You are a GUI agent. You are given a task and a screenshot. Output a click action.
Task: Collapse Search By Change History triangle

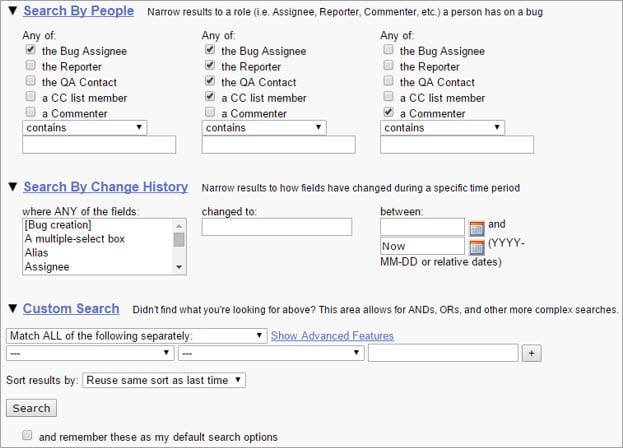click(13, 187)
